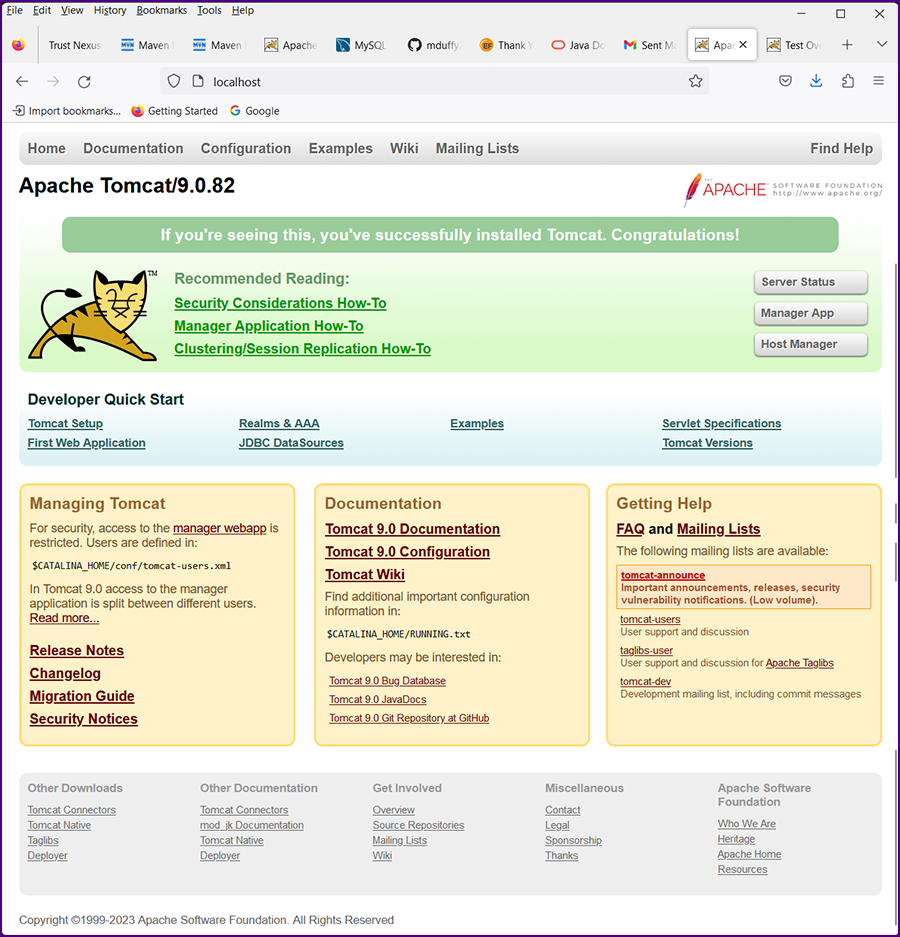Open a new tab with plus icon
This screenshot has width=900, height=937.
click(x=847, y=45)
